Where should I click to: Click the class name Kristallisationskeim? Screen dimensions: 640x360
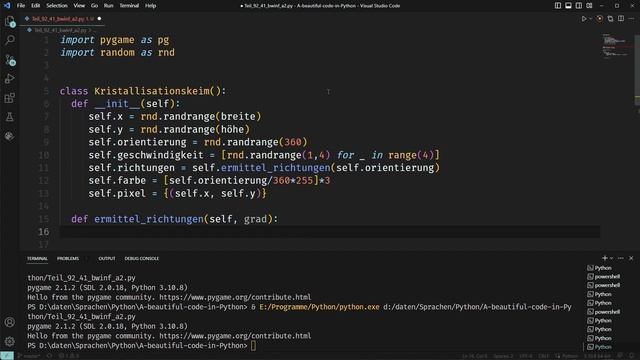click(152, 91)
